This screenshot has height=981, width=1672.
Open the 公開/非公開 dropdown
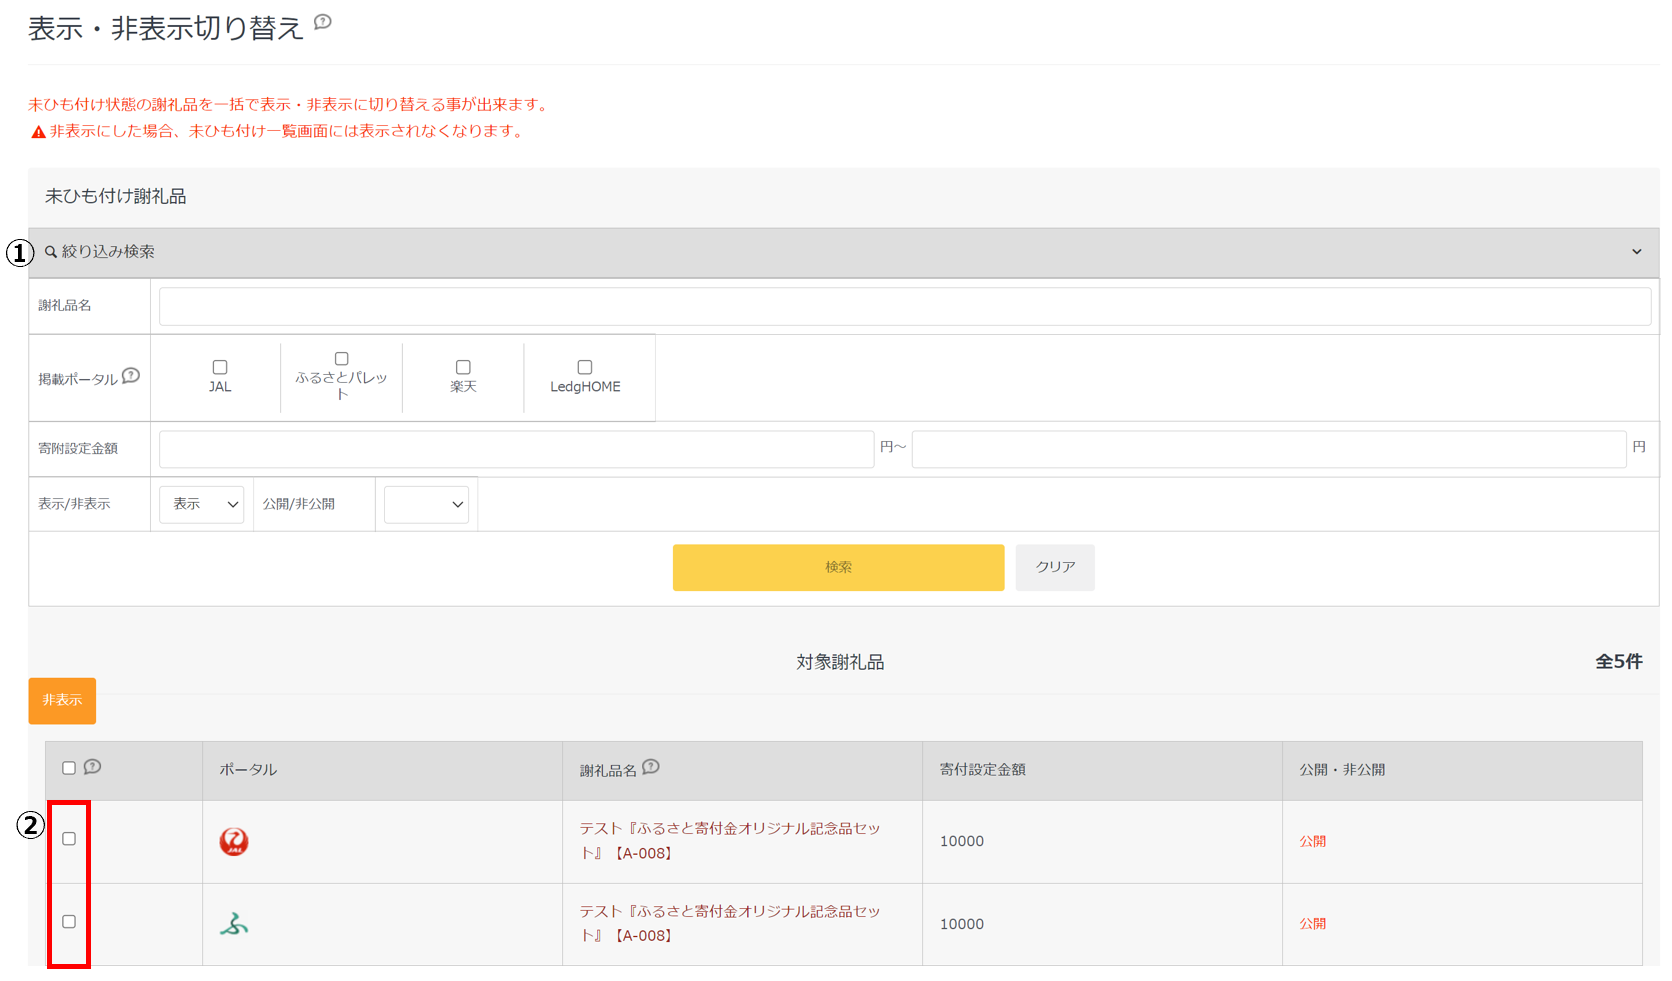(x=426, y=505)
